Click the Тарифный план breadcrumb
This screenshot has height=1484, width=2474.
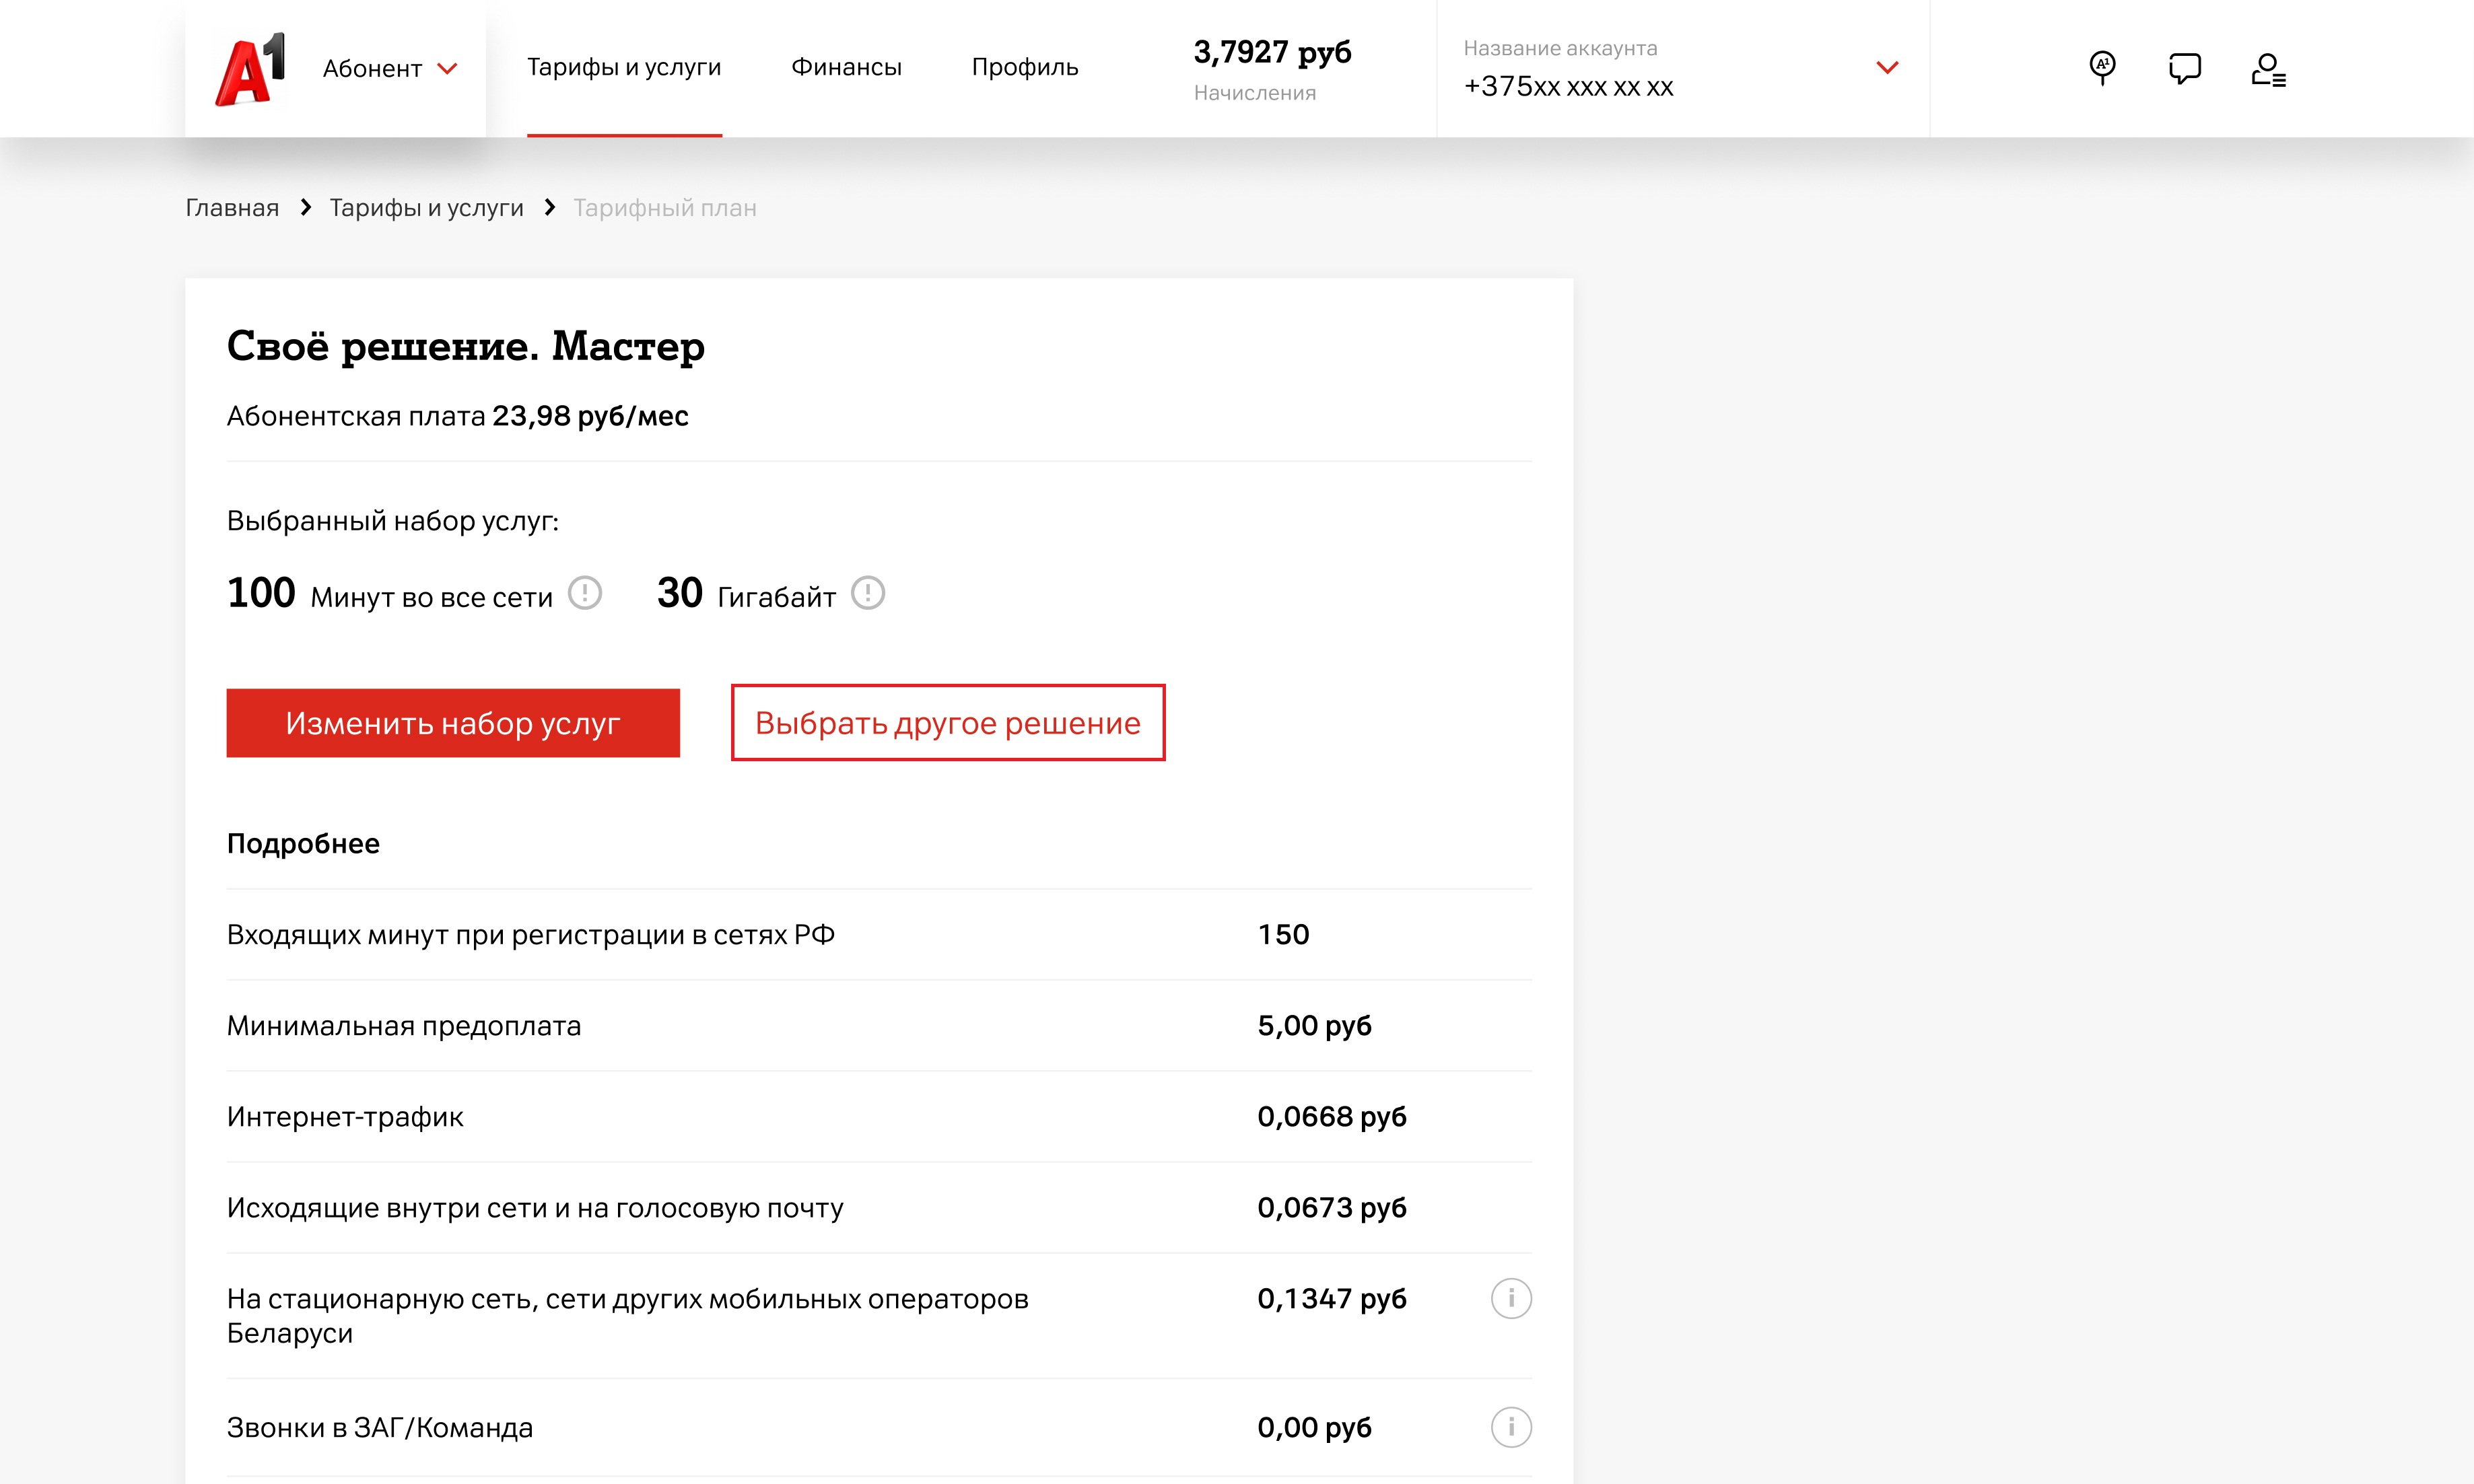point(664,208)
